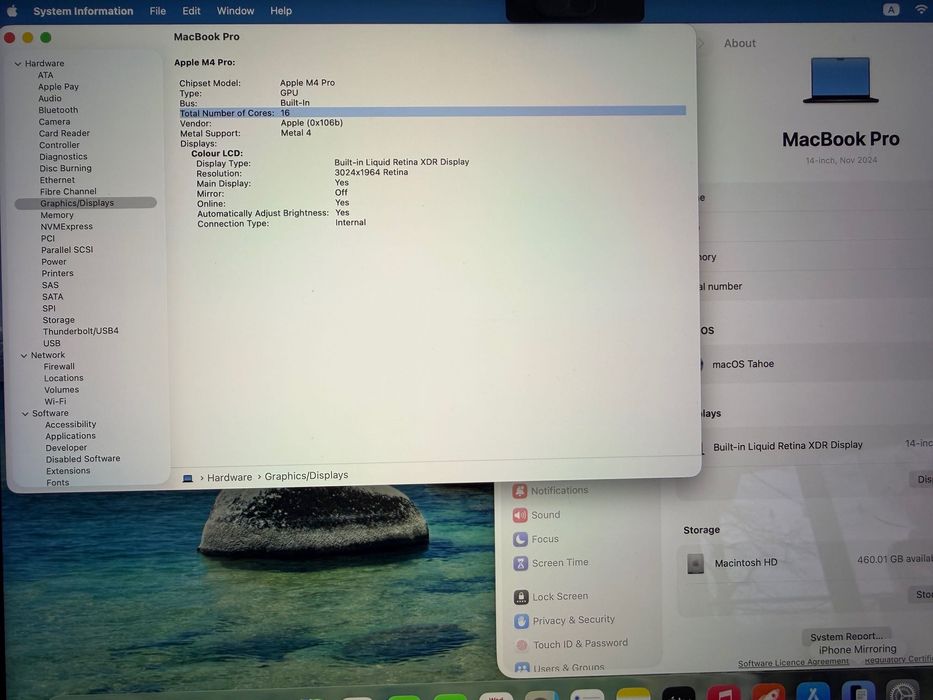Screen dimensions: 933x700
Task: Open the Music app in the Dock
Action: [724, 693]
